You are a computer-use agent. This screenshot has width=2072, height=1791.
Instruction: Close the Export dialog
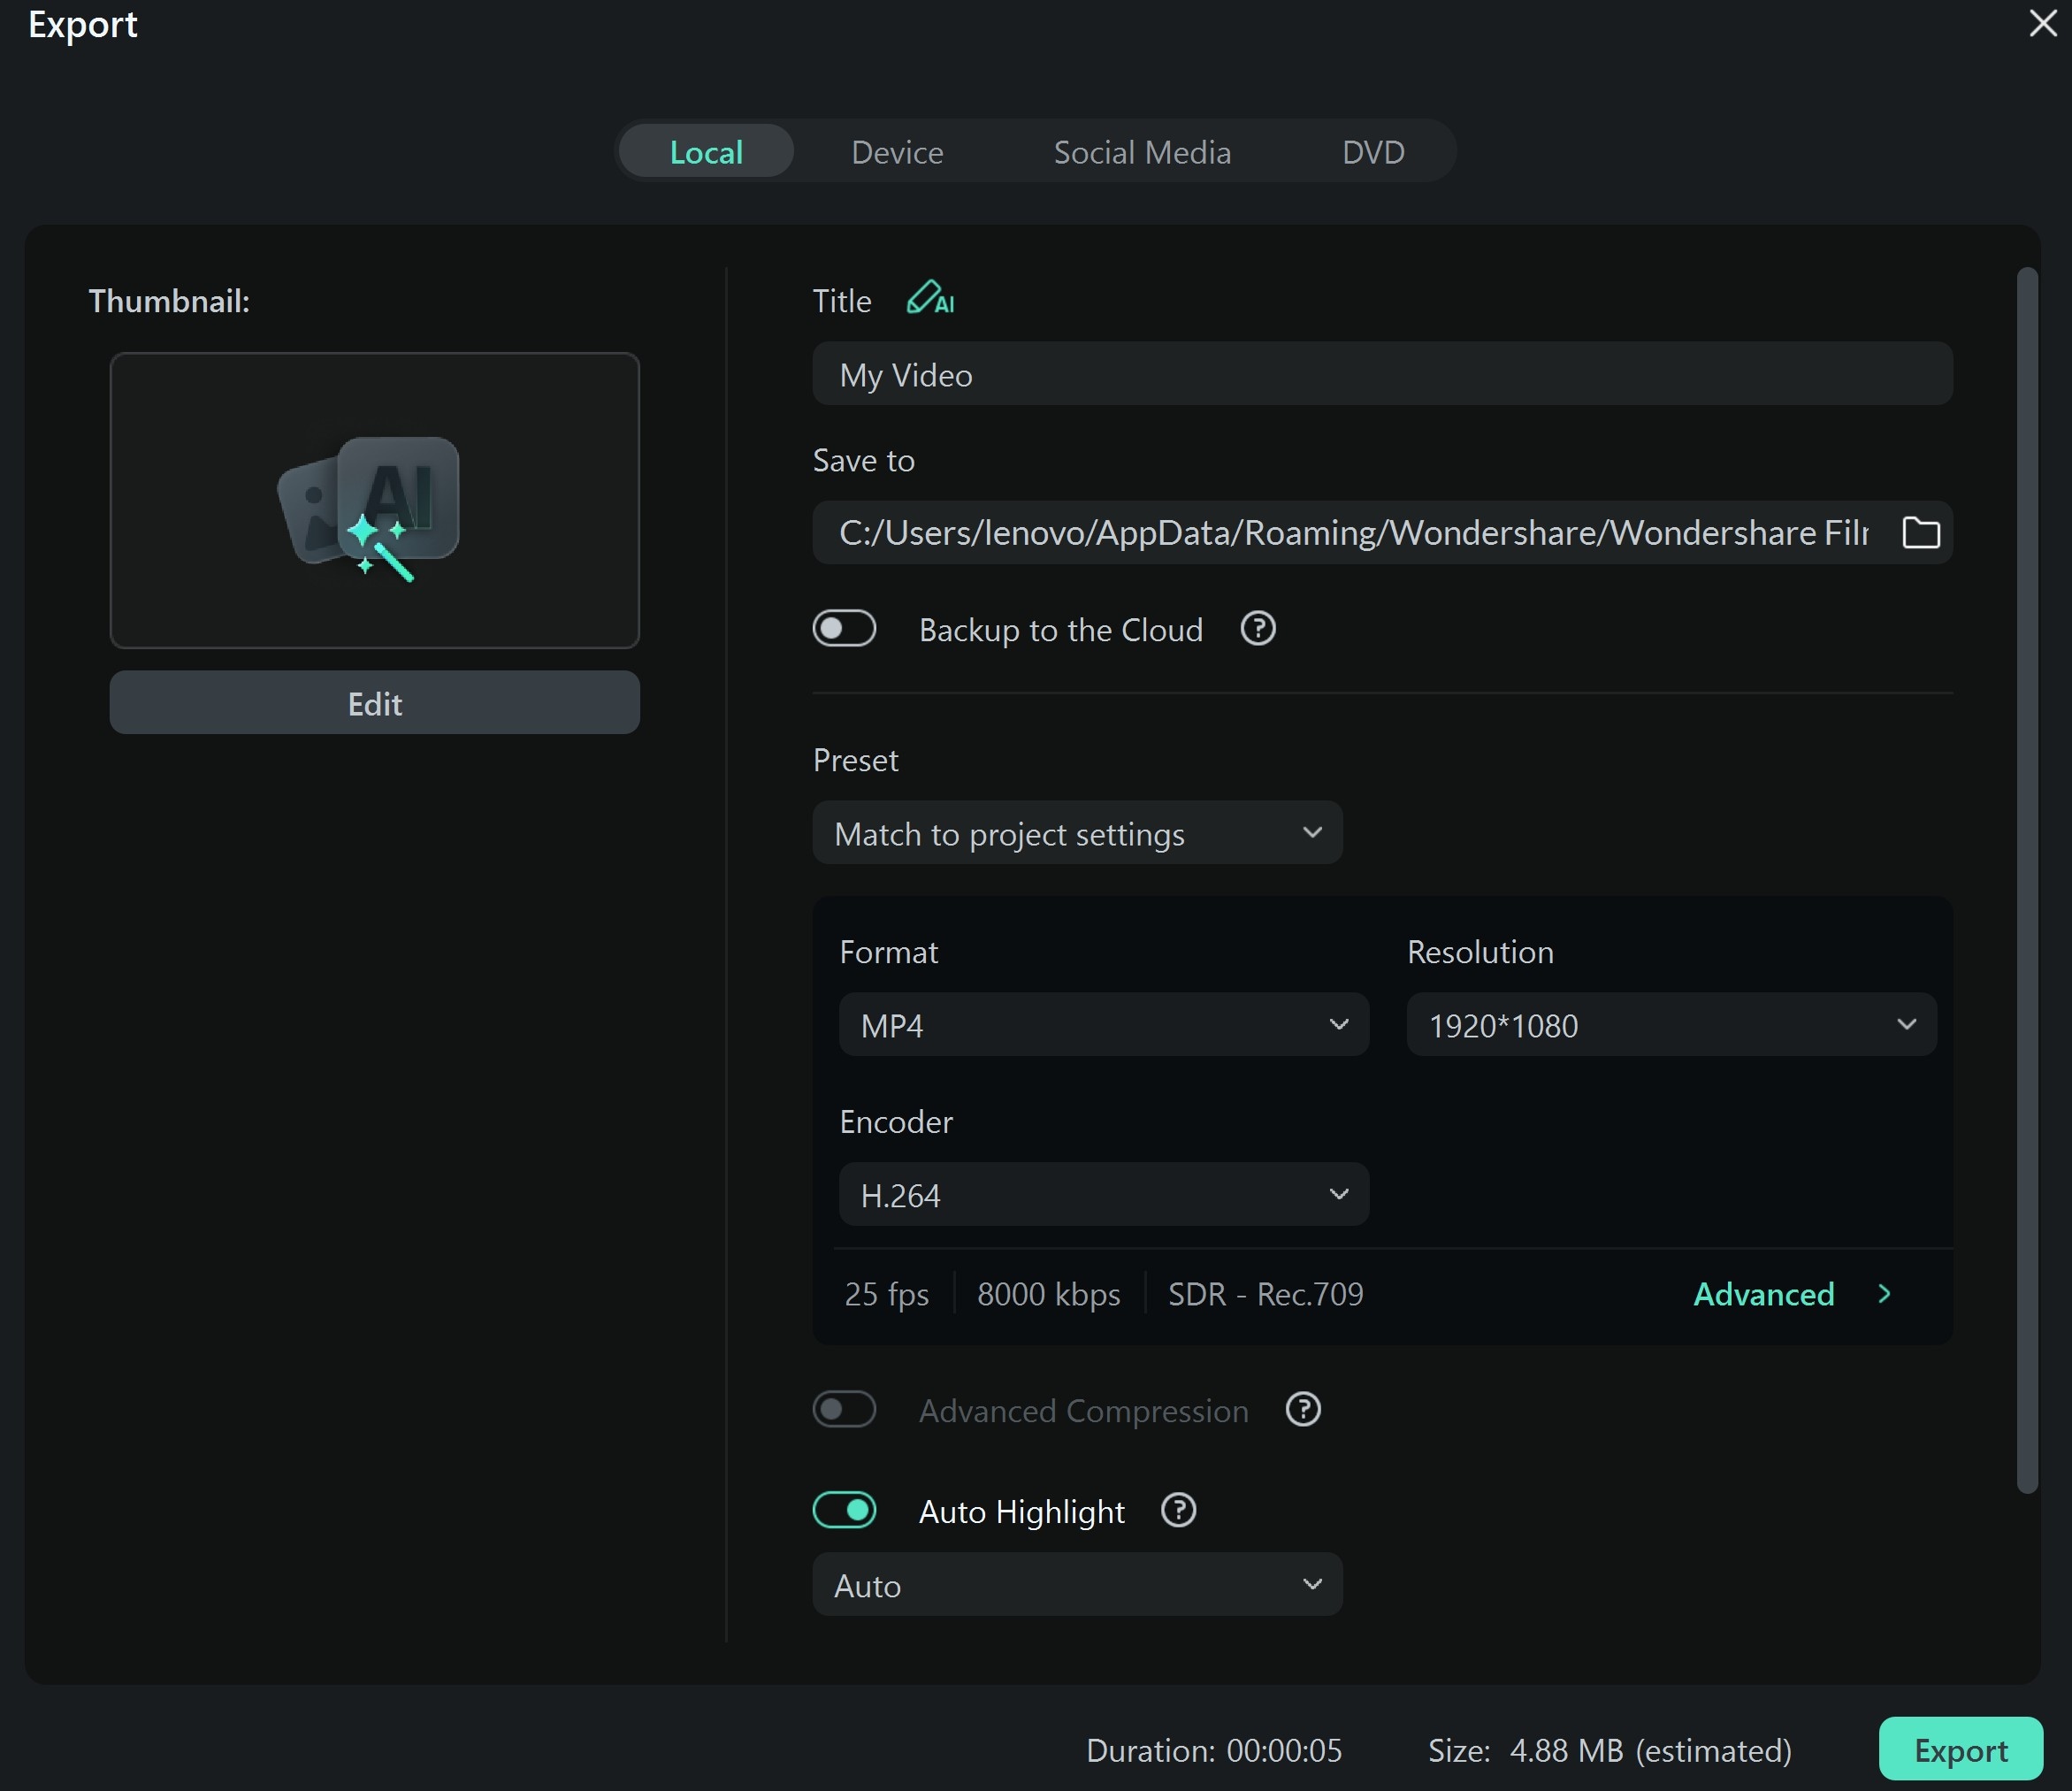coord(2043,23)
